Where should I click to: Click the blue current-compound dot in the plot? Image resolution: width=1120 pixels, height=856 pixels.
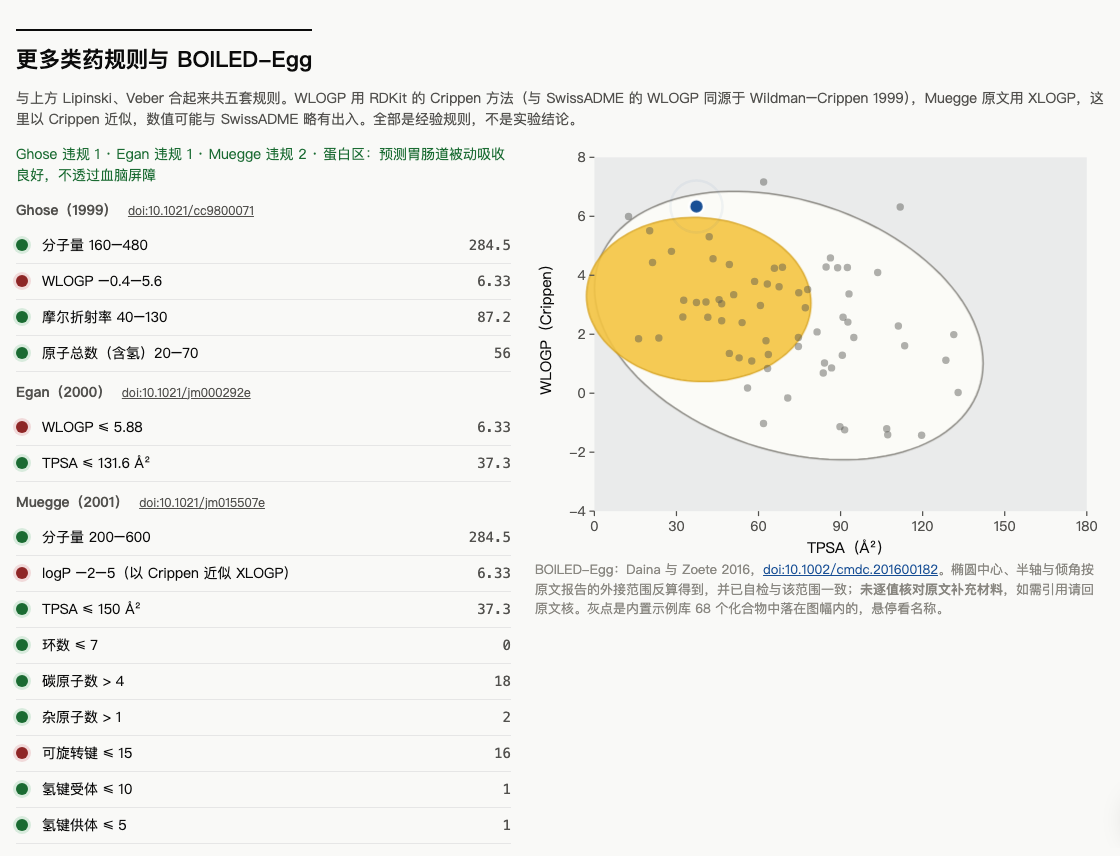696,206
